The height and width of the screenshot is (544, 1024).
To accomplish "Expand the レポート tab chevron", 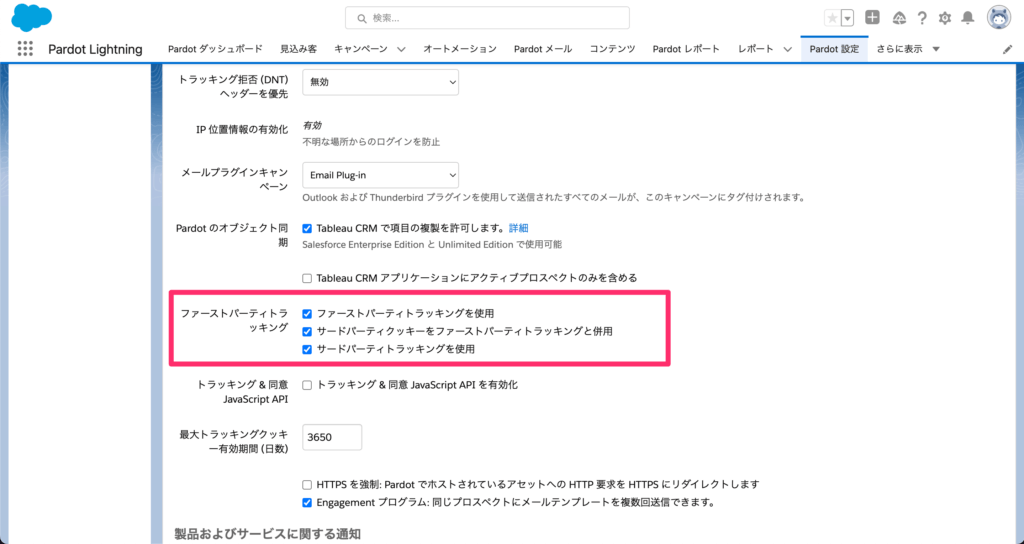I will click(788, 49).
